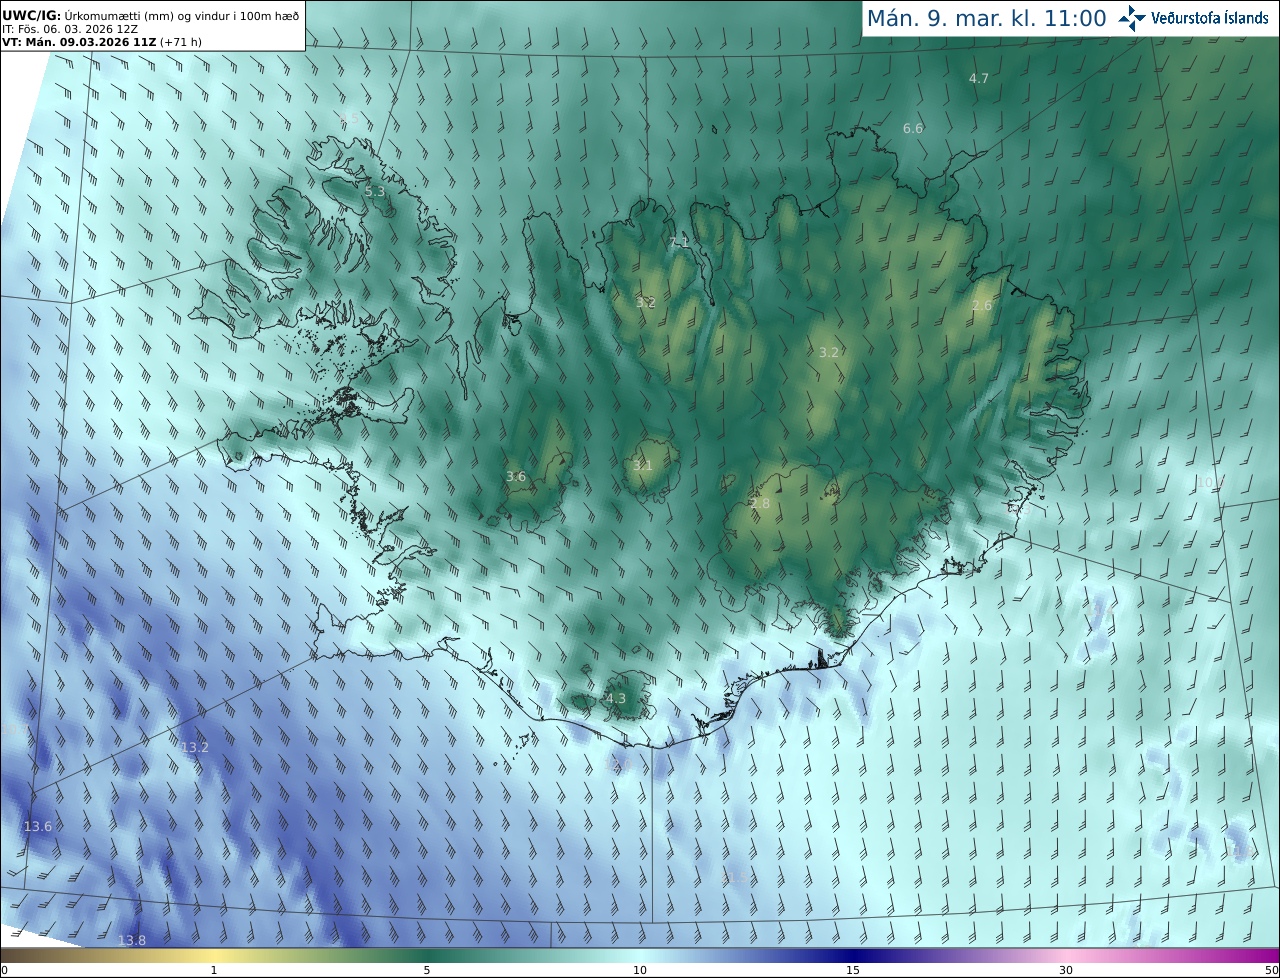
Task: Click the '0' tick on the color scale
Action: [4, 970]
